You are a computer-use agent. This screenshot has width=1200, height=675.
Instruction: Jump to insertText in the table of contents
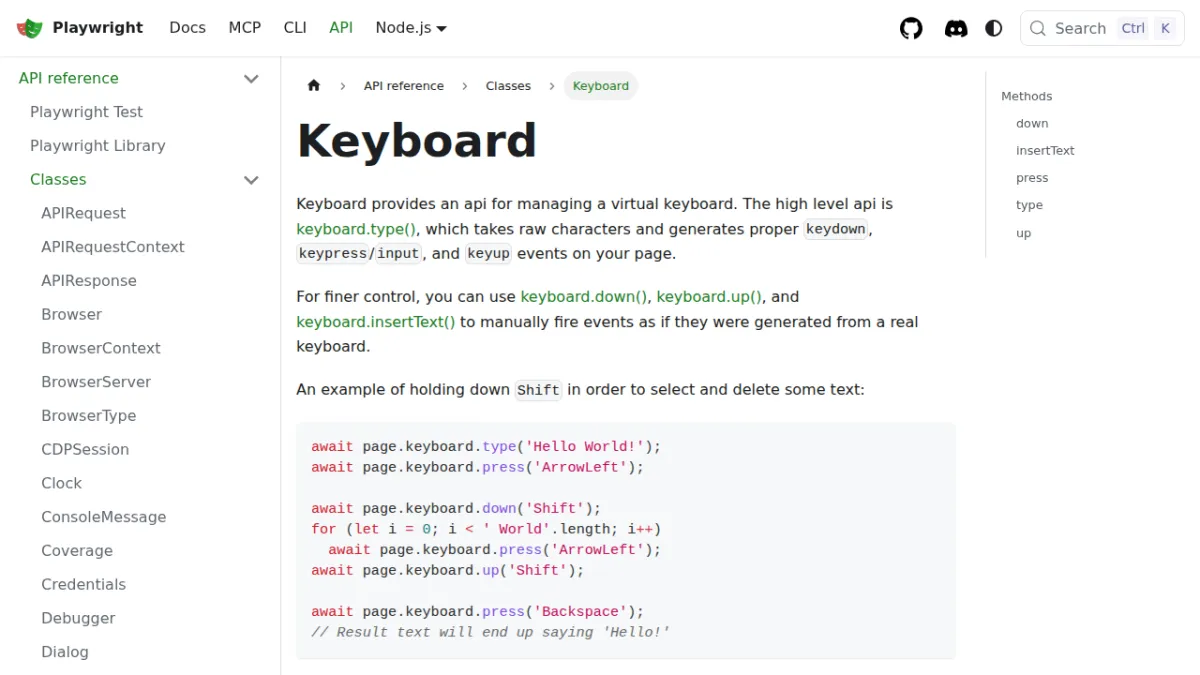click(x=1045, y=150)
